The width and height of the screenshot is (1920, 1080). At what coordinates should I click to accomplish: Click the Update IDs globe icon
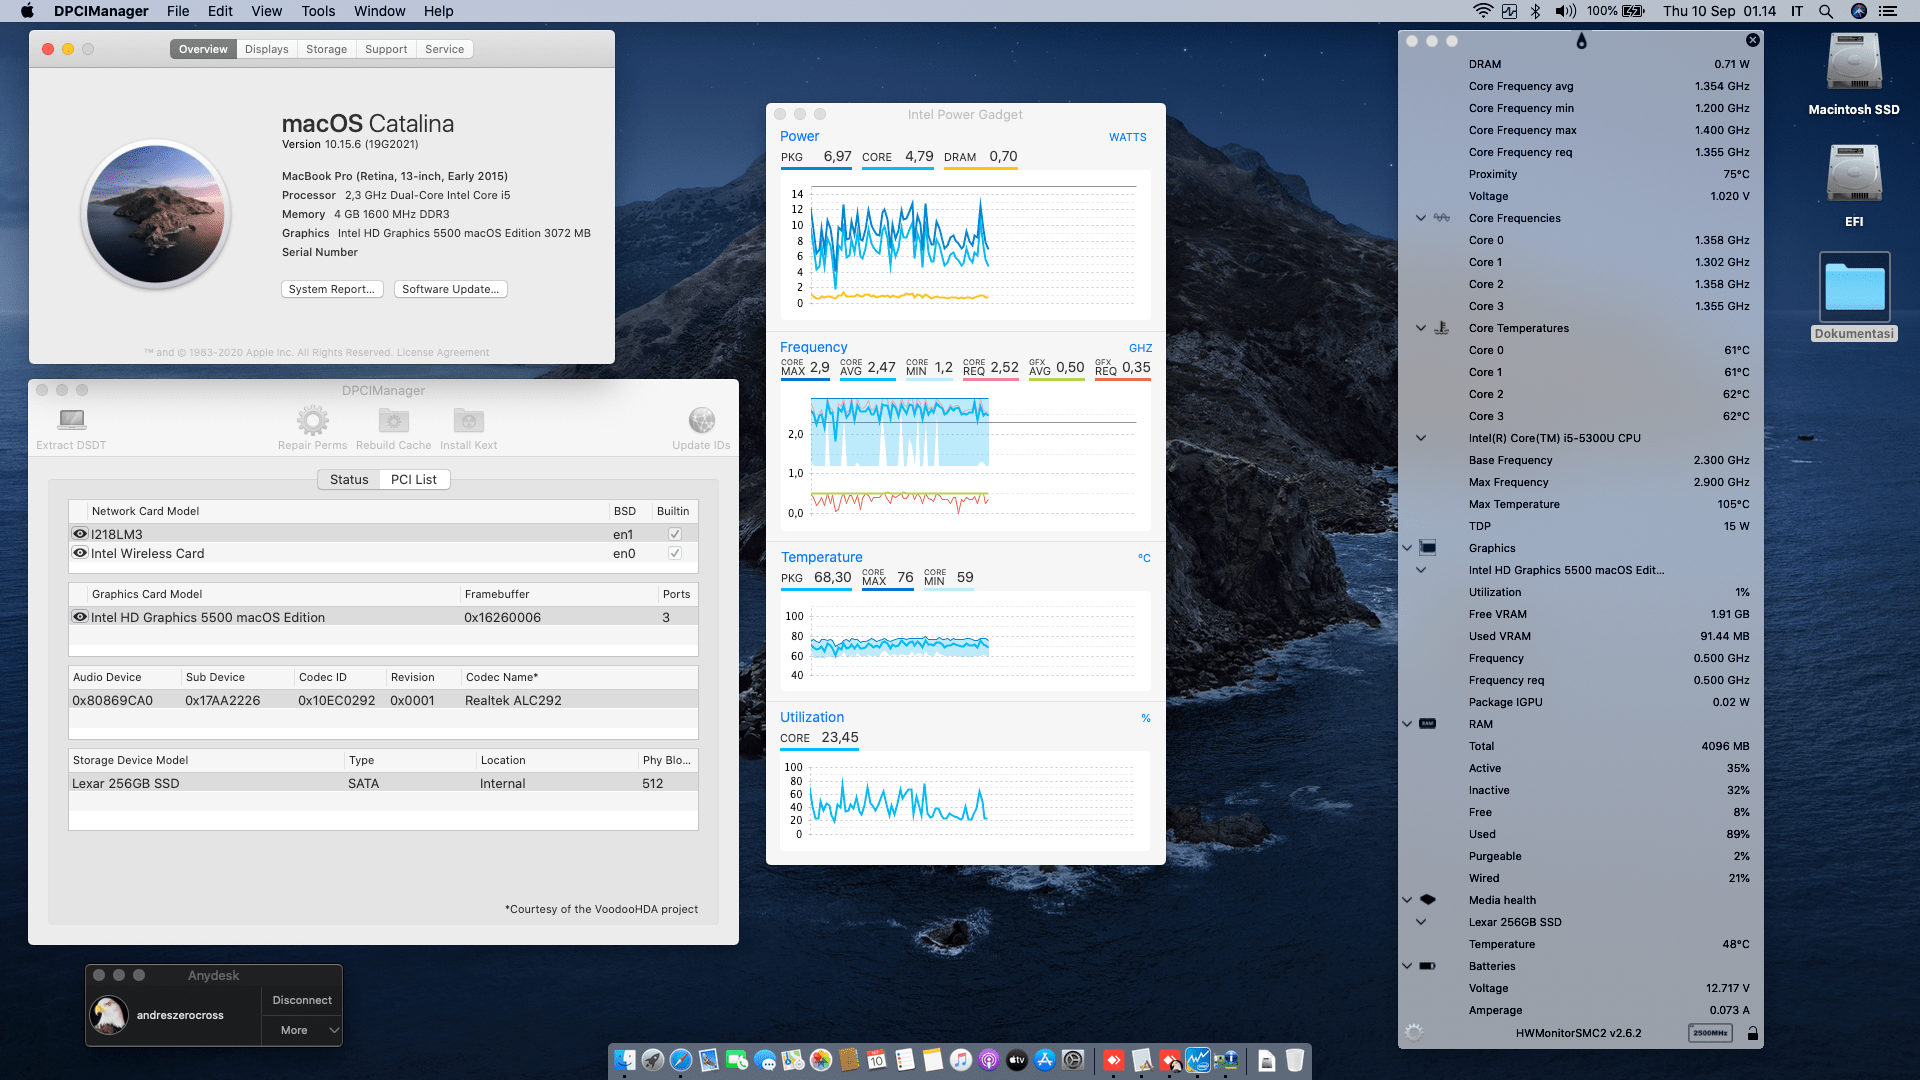coord(702,420)
